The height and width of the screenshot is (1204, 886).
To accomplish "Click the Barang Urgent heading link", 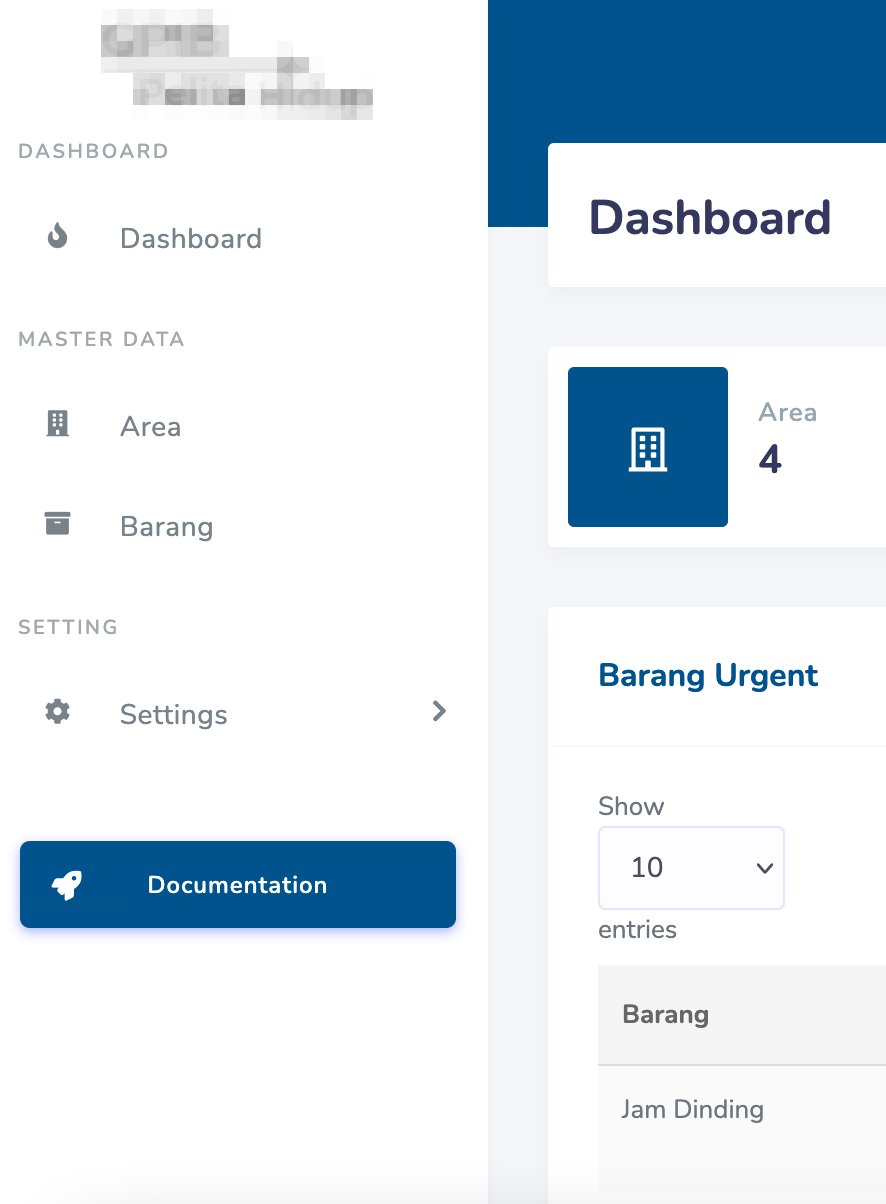I will click(x=708, y=675).
